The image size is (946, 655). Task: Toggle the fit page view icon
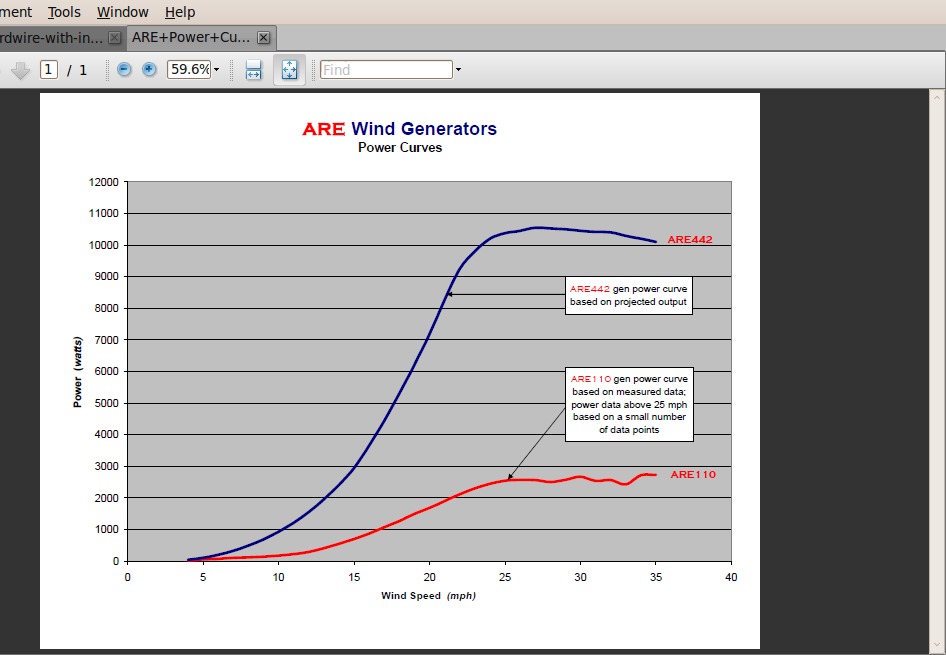click(289, 70)
